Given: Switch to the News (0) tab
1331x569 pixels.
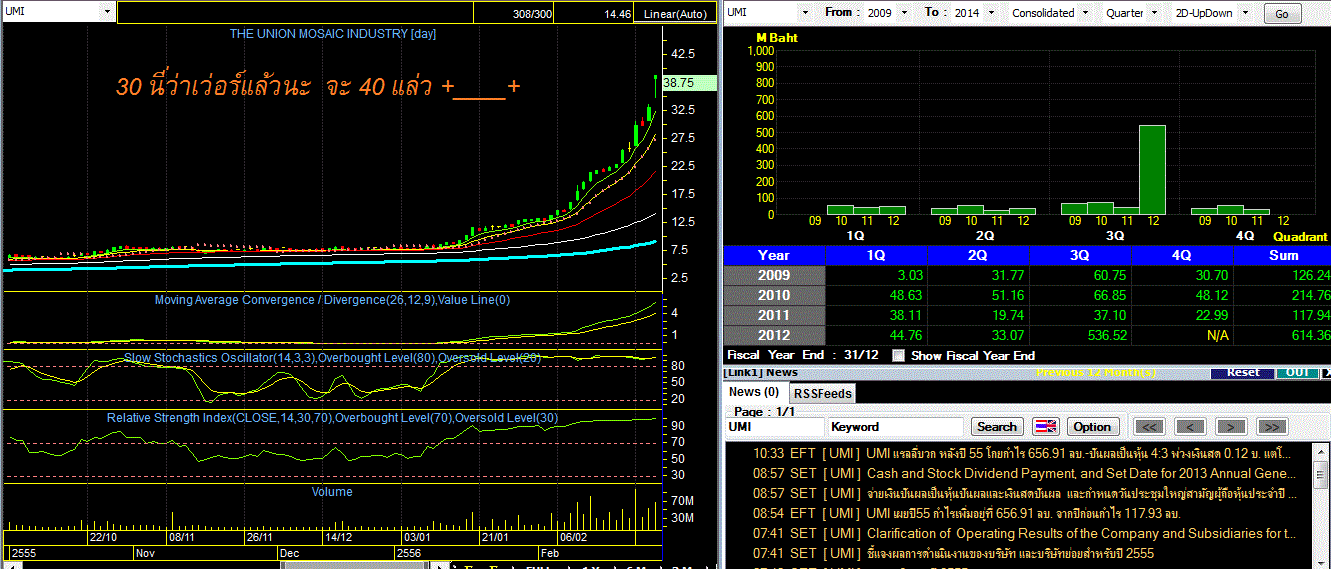Looking at the screenshot, I should tap(755, 392).
